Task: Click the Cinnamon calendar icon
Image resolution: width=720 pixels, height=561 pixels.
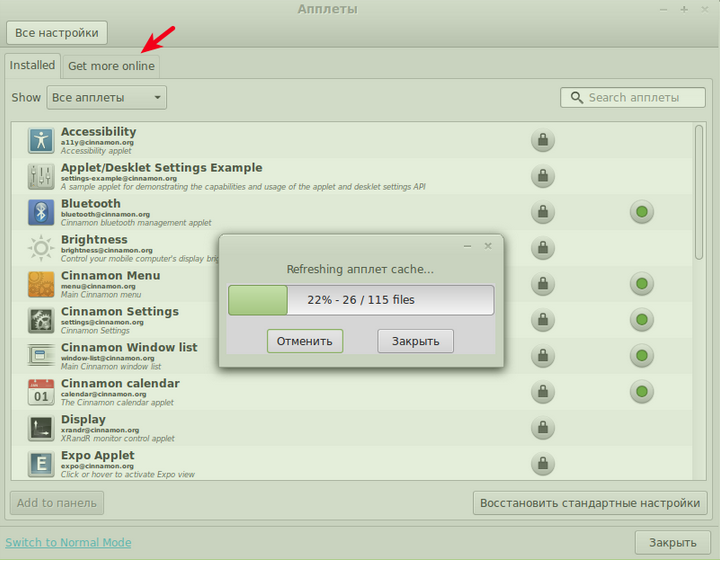Action: (41, 392)
